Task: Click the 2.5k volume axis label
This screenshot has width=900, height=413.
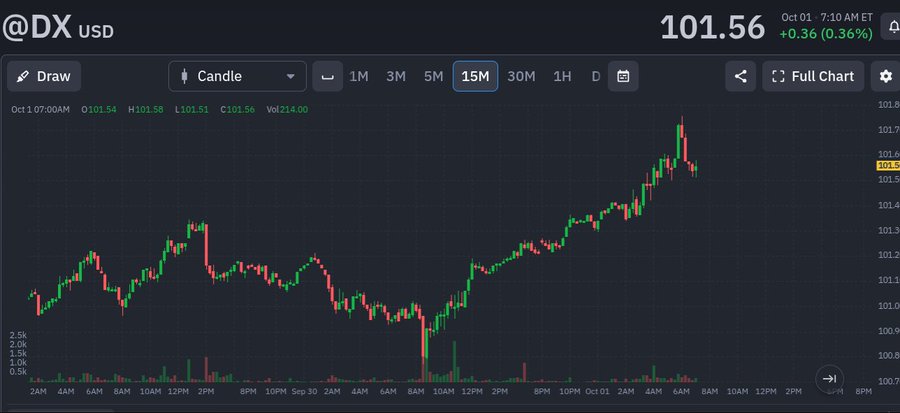Action: tap(18, 334)
